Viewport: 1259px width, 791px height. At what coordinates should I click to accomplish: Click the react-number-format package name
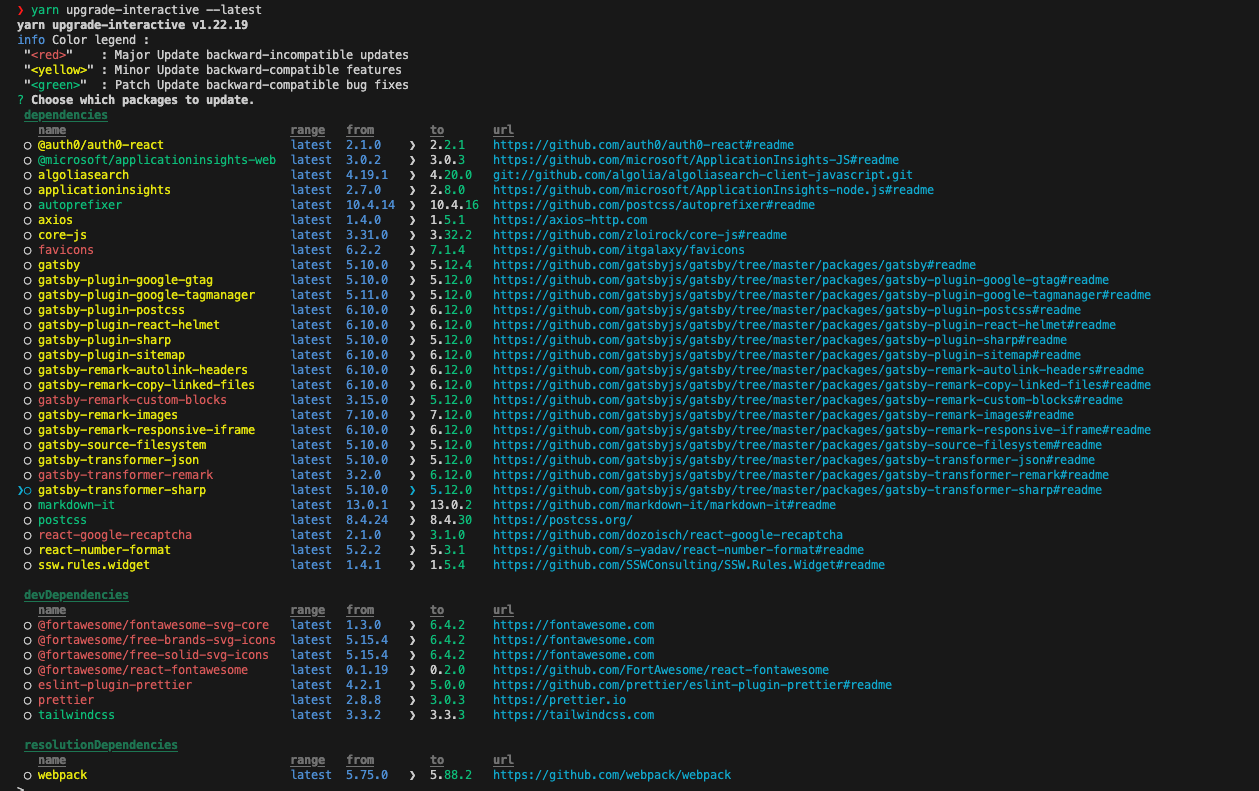[x=104, y=550]
